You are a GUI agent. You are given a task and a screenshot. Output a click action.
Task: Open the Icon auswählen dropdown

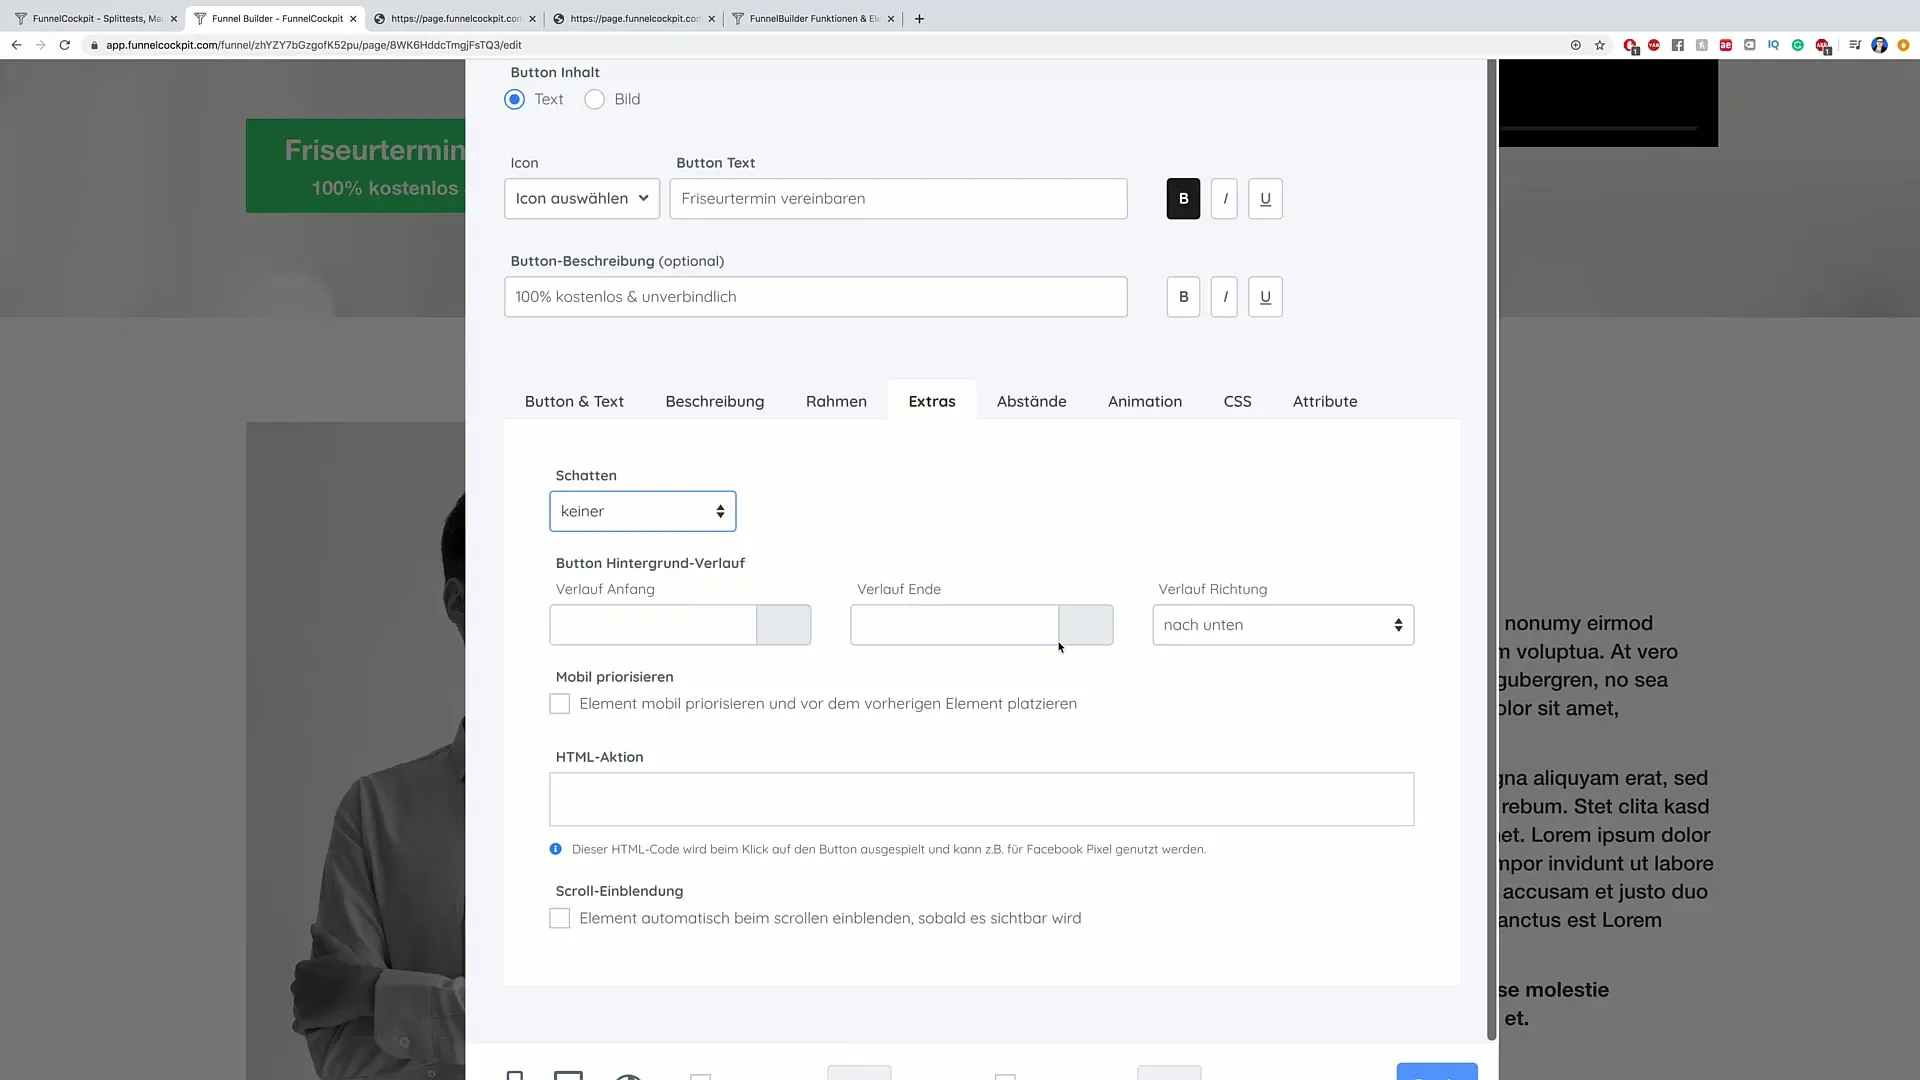(582, 198)
